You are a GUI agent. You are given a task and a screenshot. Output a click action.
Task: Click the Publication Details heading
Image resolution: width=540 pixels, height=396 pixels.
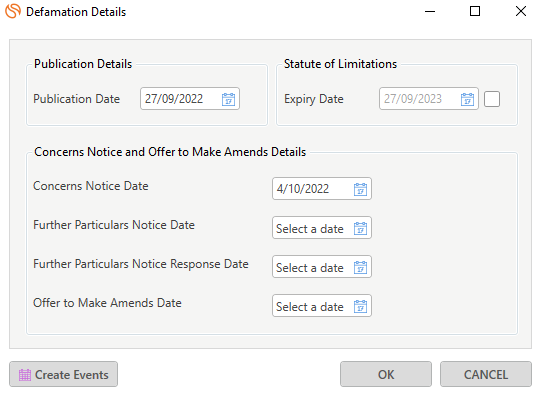pos(83,64)
